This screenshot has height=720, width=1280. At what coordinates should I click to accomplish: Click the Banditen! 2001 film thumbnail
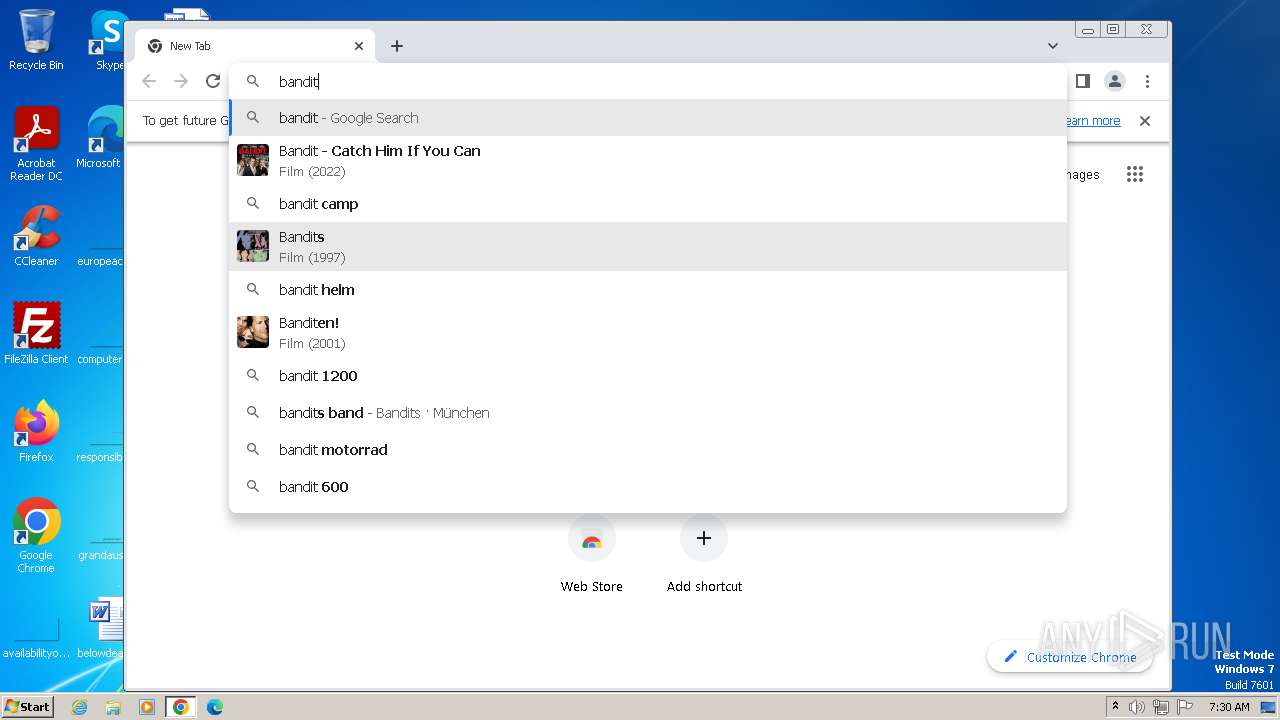[x=253, y=332]
